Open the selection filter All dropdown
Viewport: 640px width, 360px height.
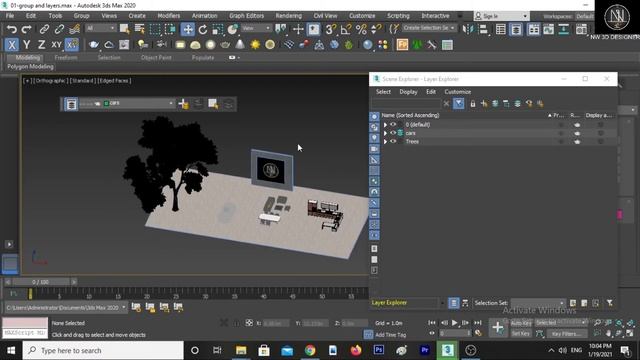(100, 28)
